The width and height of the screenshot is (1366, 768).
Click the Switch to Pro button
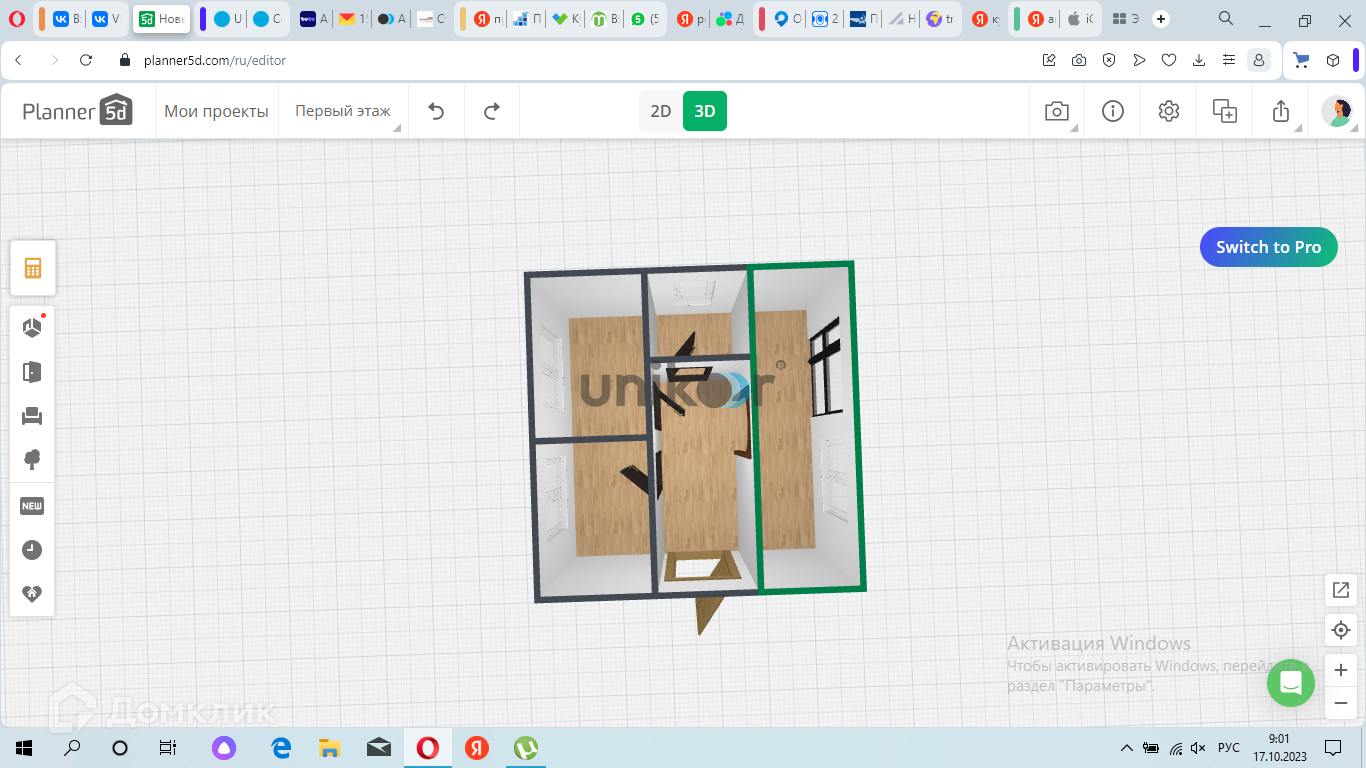click(1269, 247)
